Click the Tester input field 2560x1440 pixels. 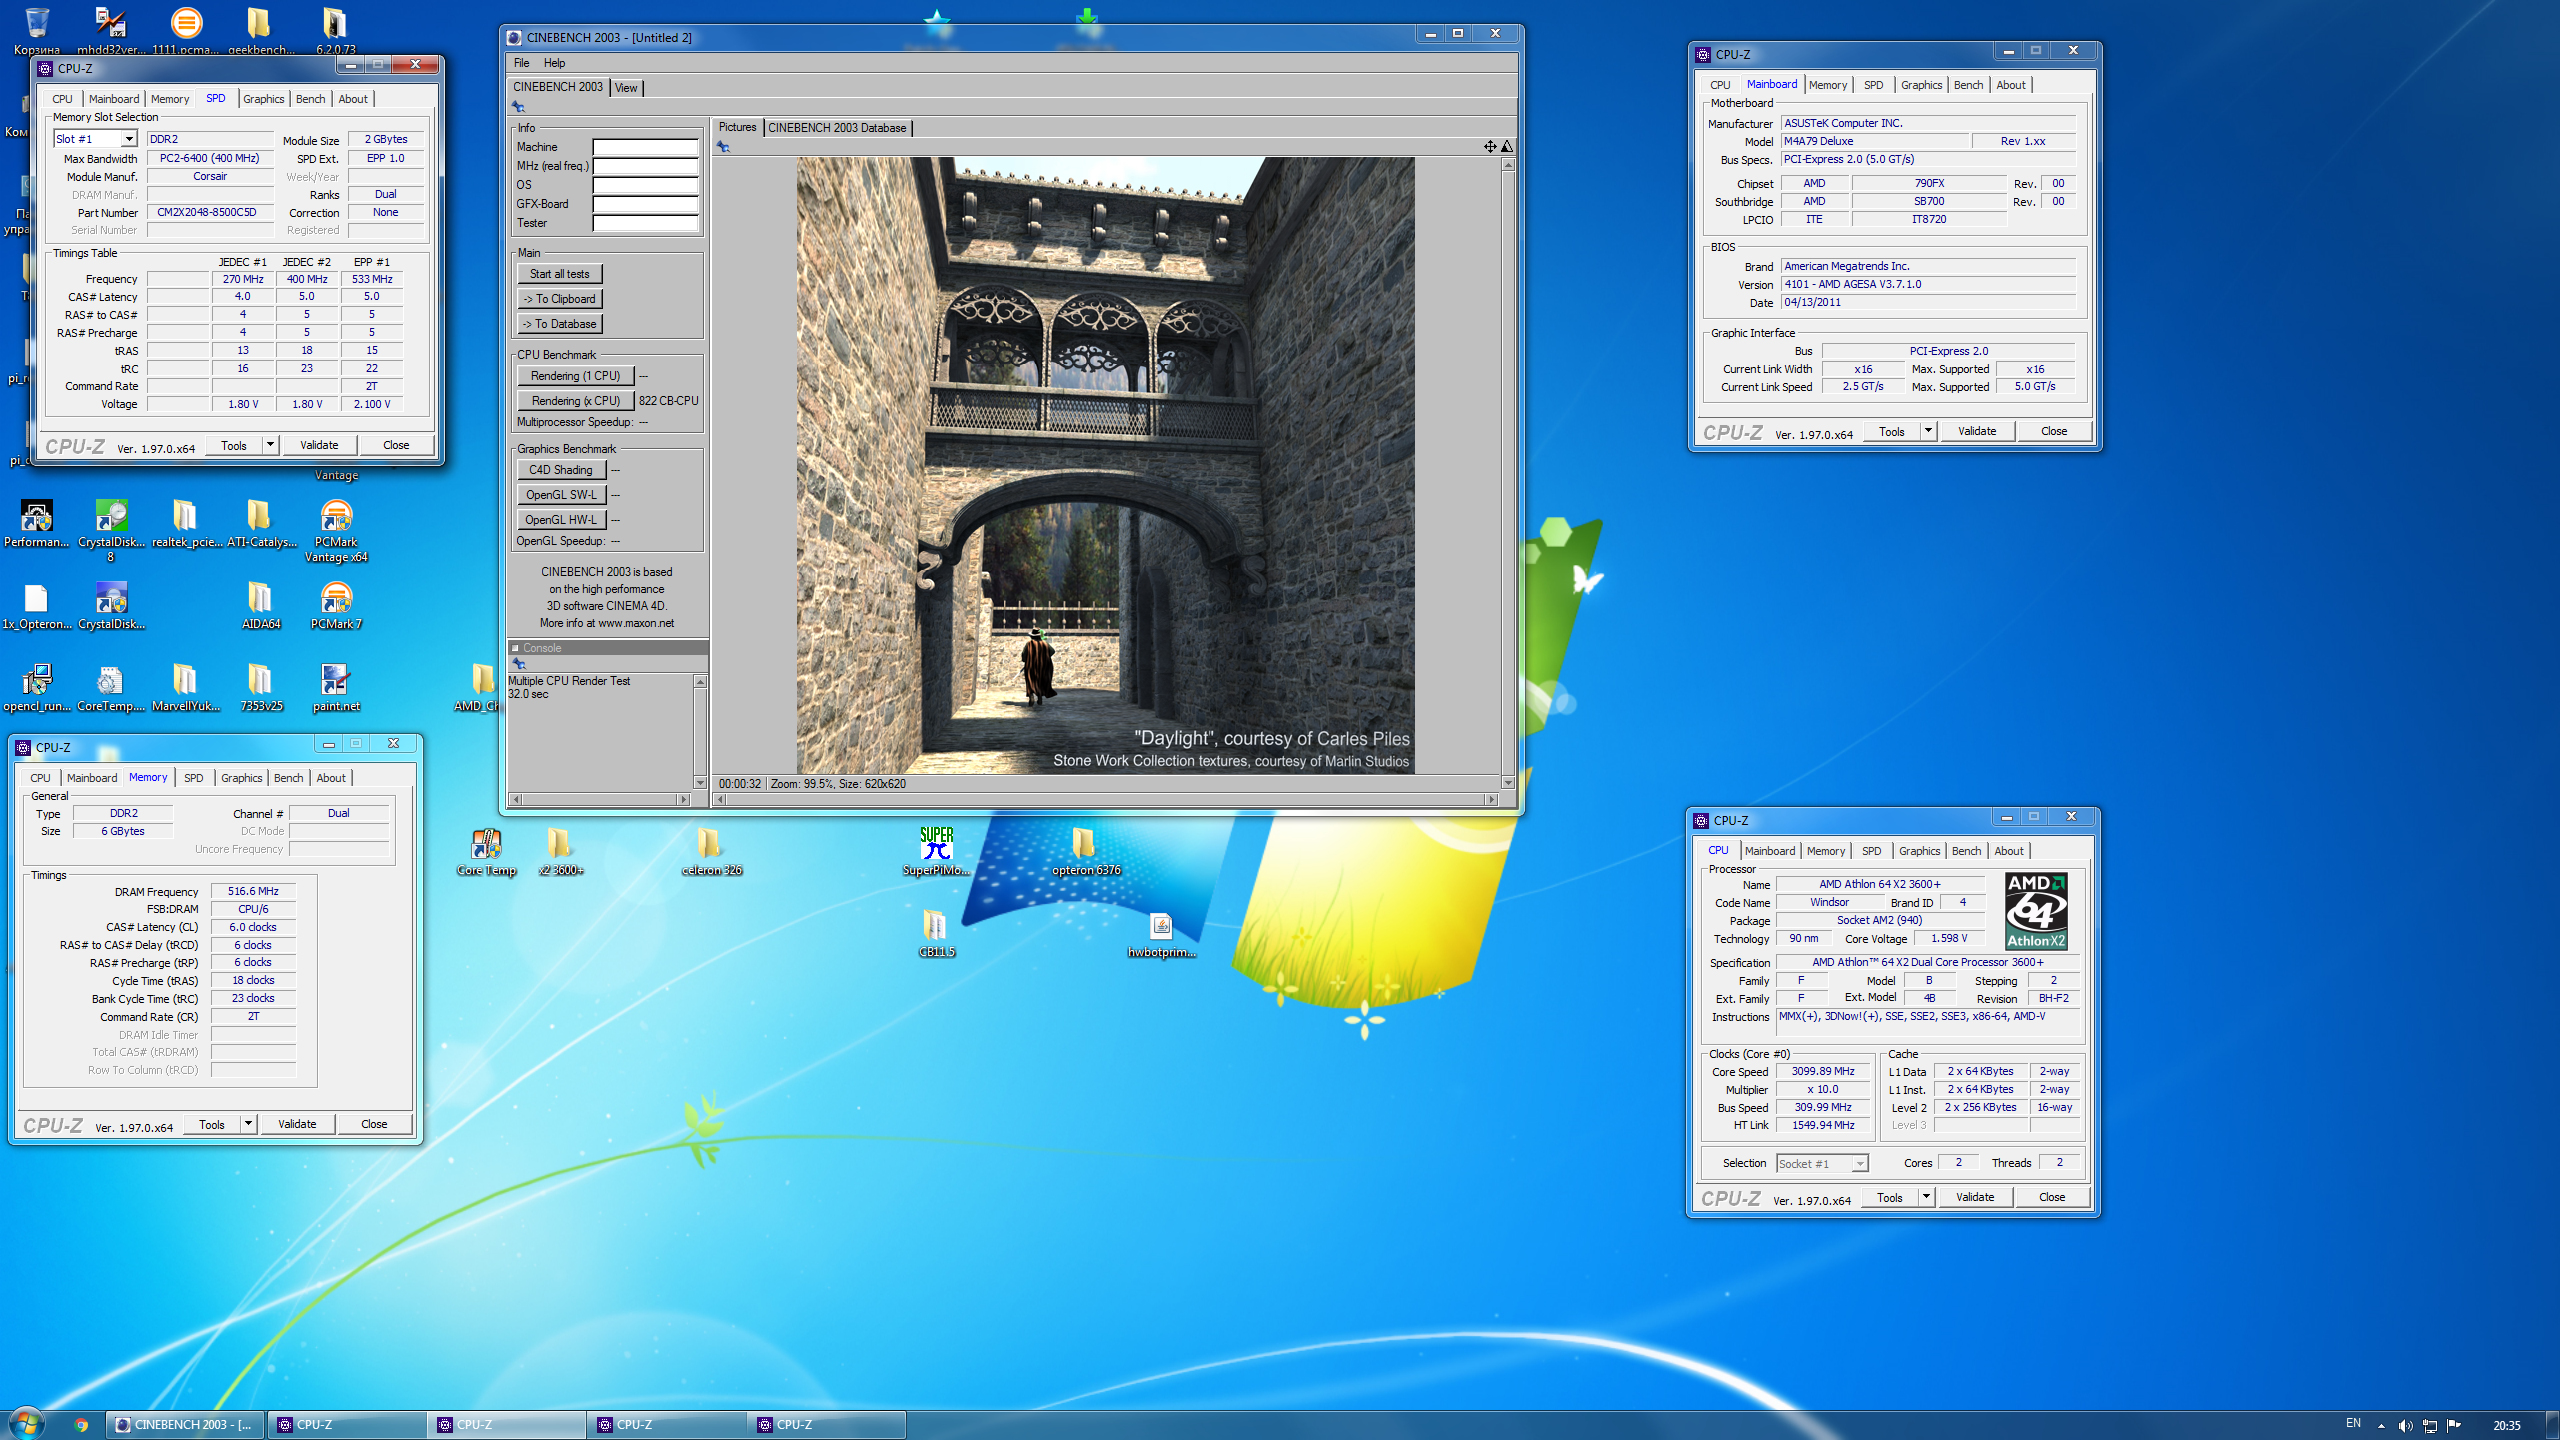tap(645, 223)
